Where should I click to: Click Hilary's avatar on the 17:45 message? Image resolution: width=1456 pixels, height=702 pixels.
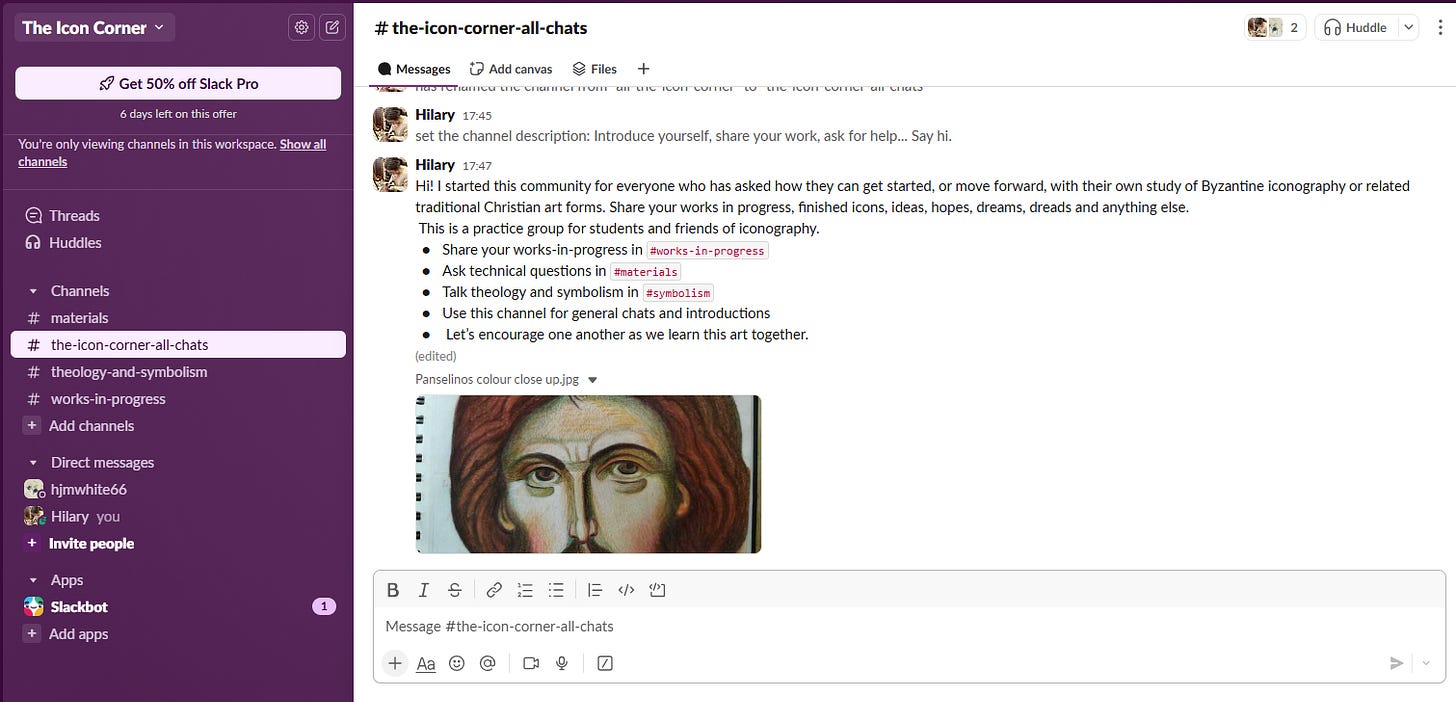point(390,124)
